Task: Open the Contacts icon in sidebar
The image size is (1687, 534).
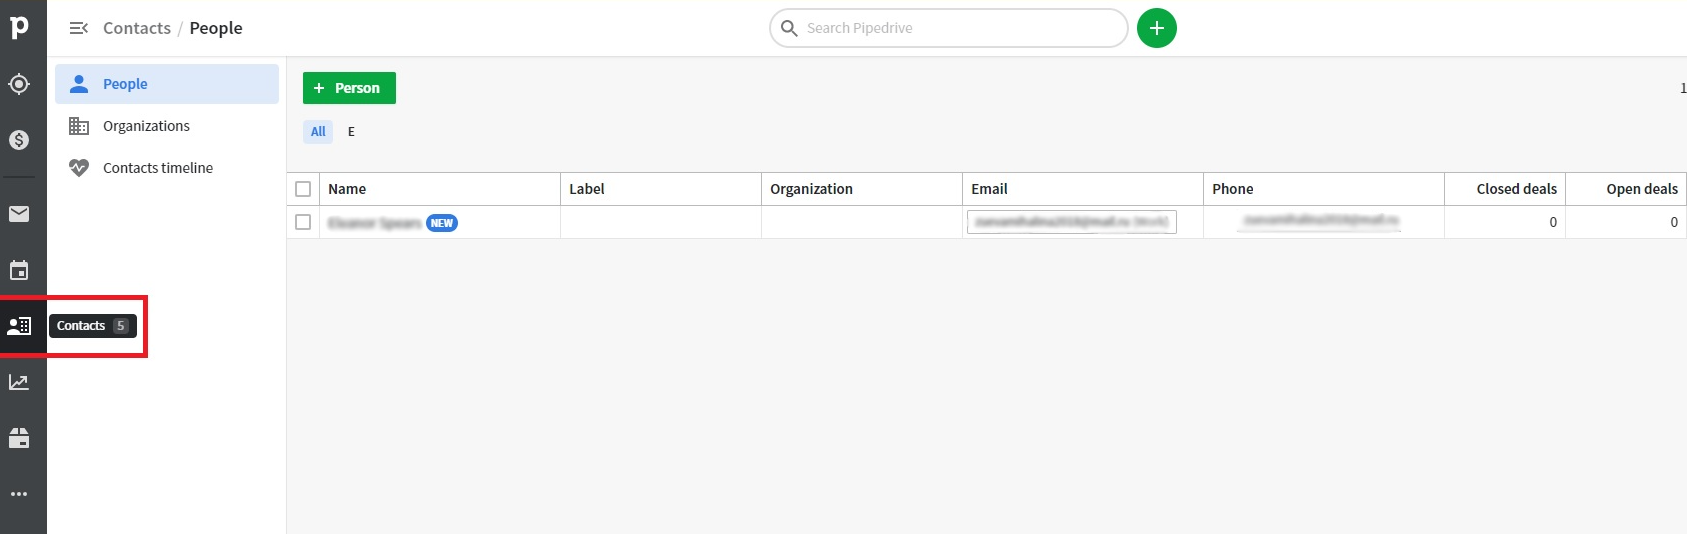Action: coord(19,326)
